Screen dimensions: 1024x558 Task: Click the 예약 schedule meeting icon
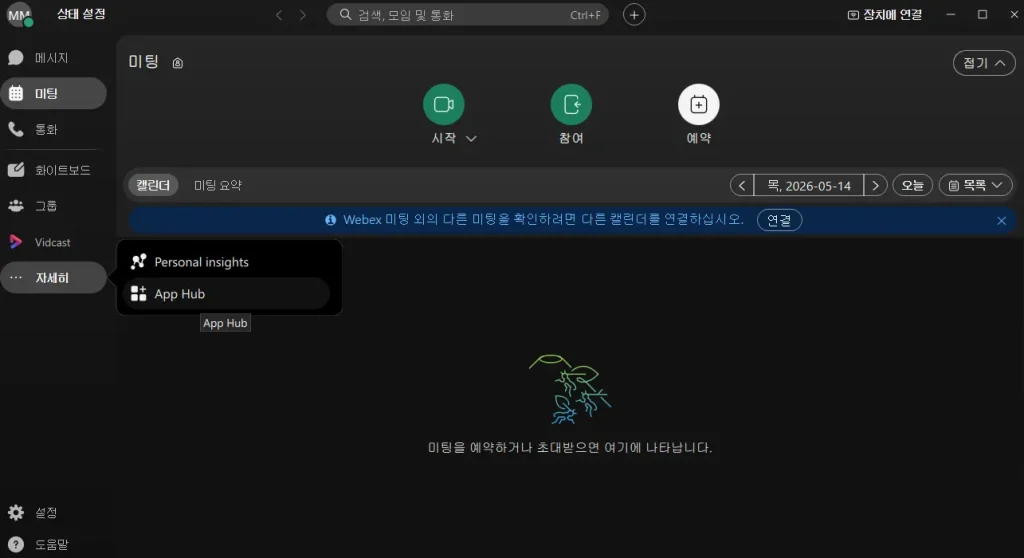click(x=698, y=105)
